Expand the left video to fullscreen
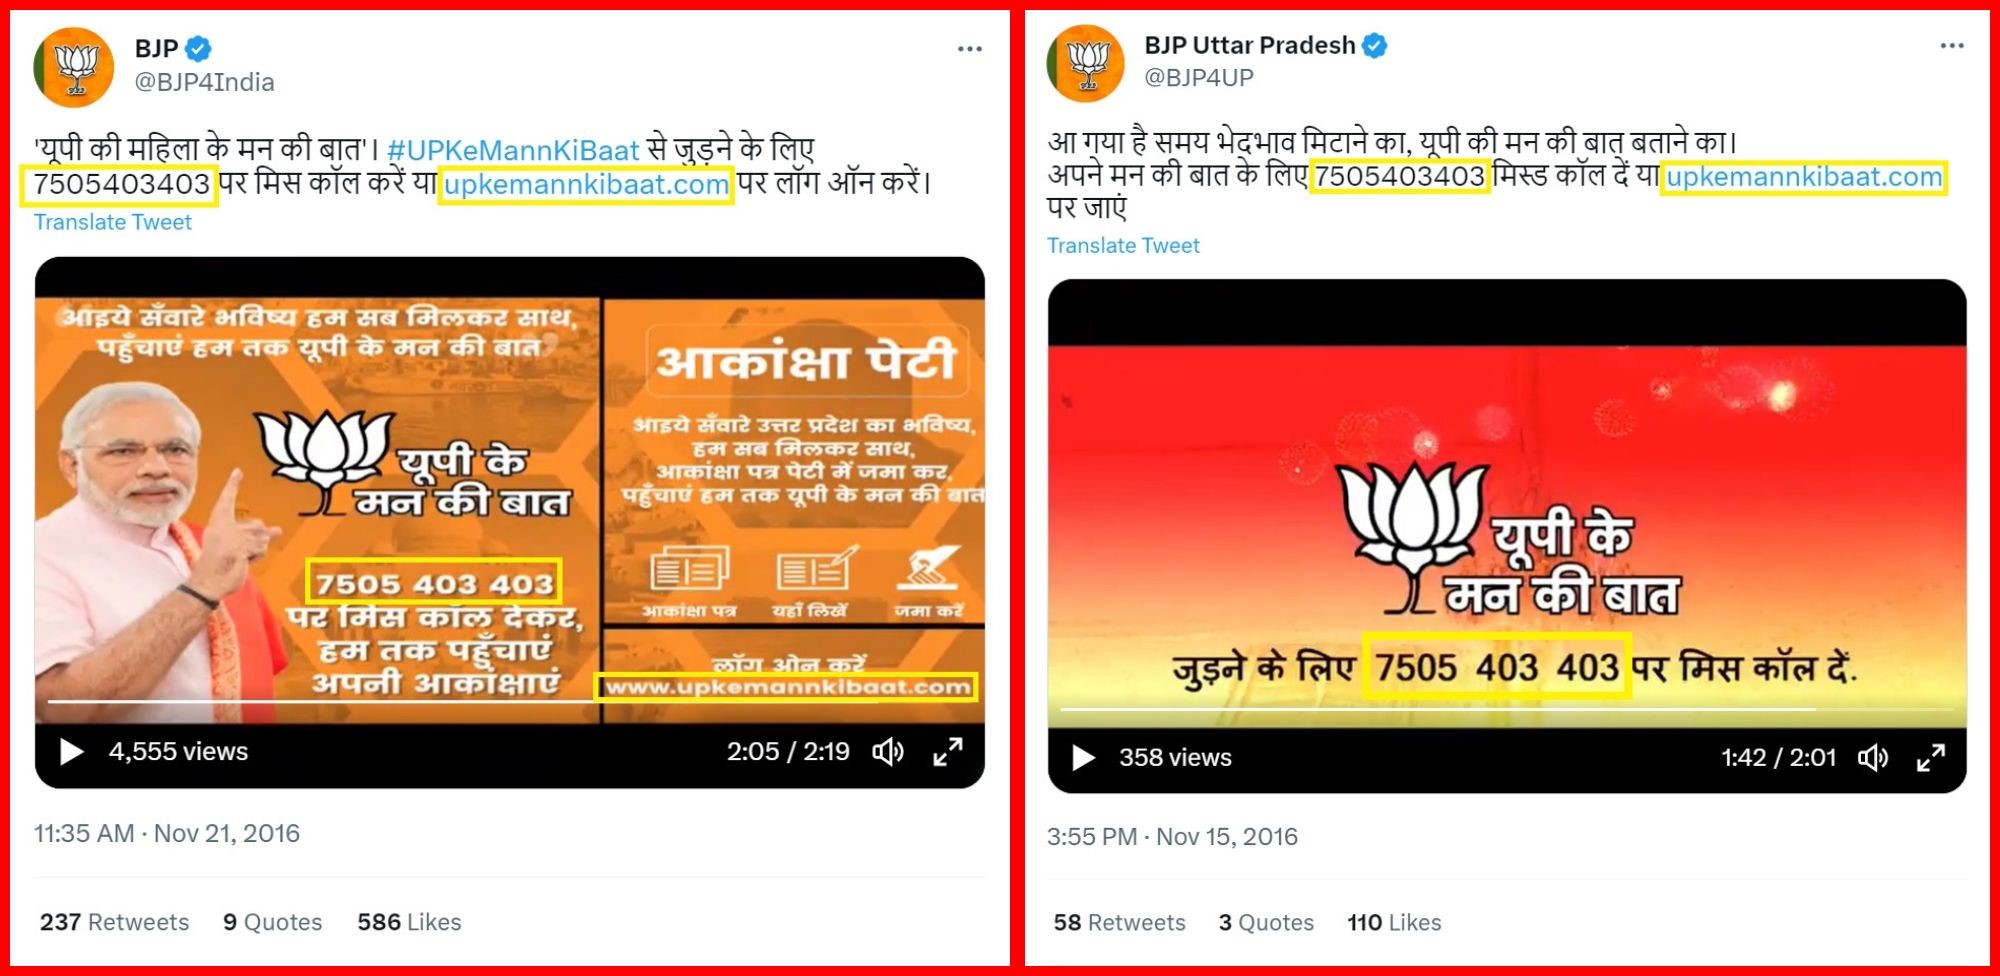This screenshot has width=2000, height=976. click(x=947, y=751)
